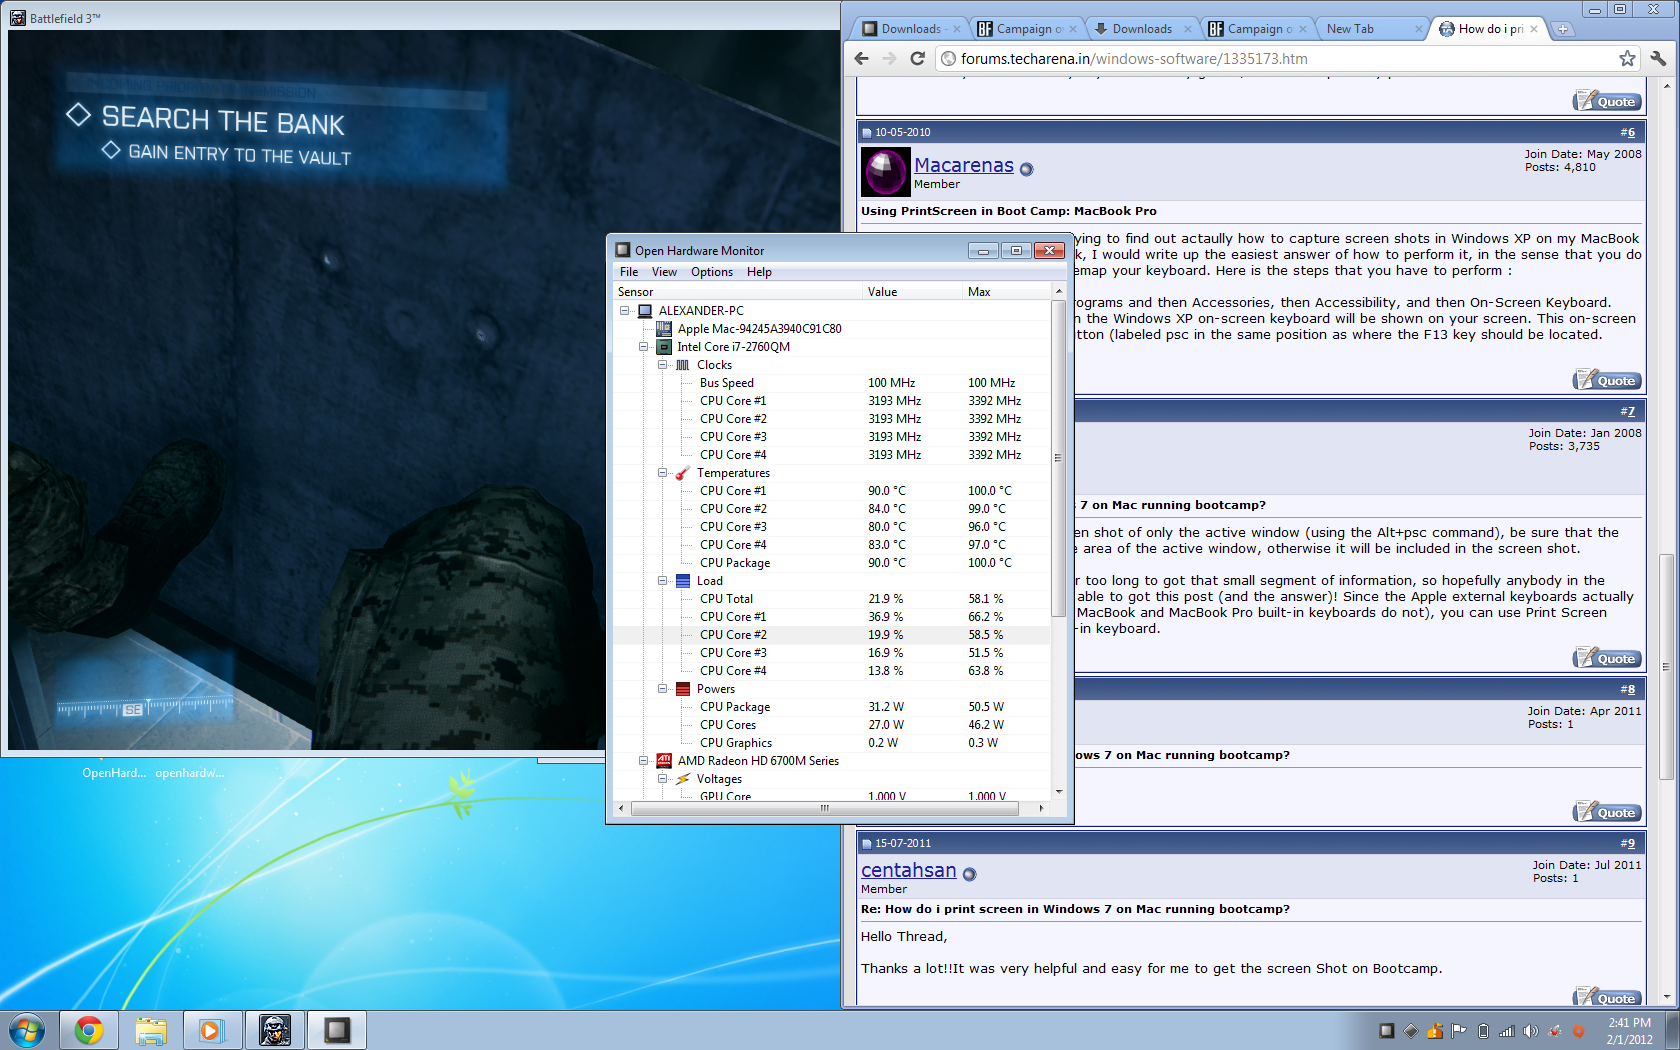Click the Temperatures thermometer icon

point(683,473)
